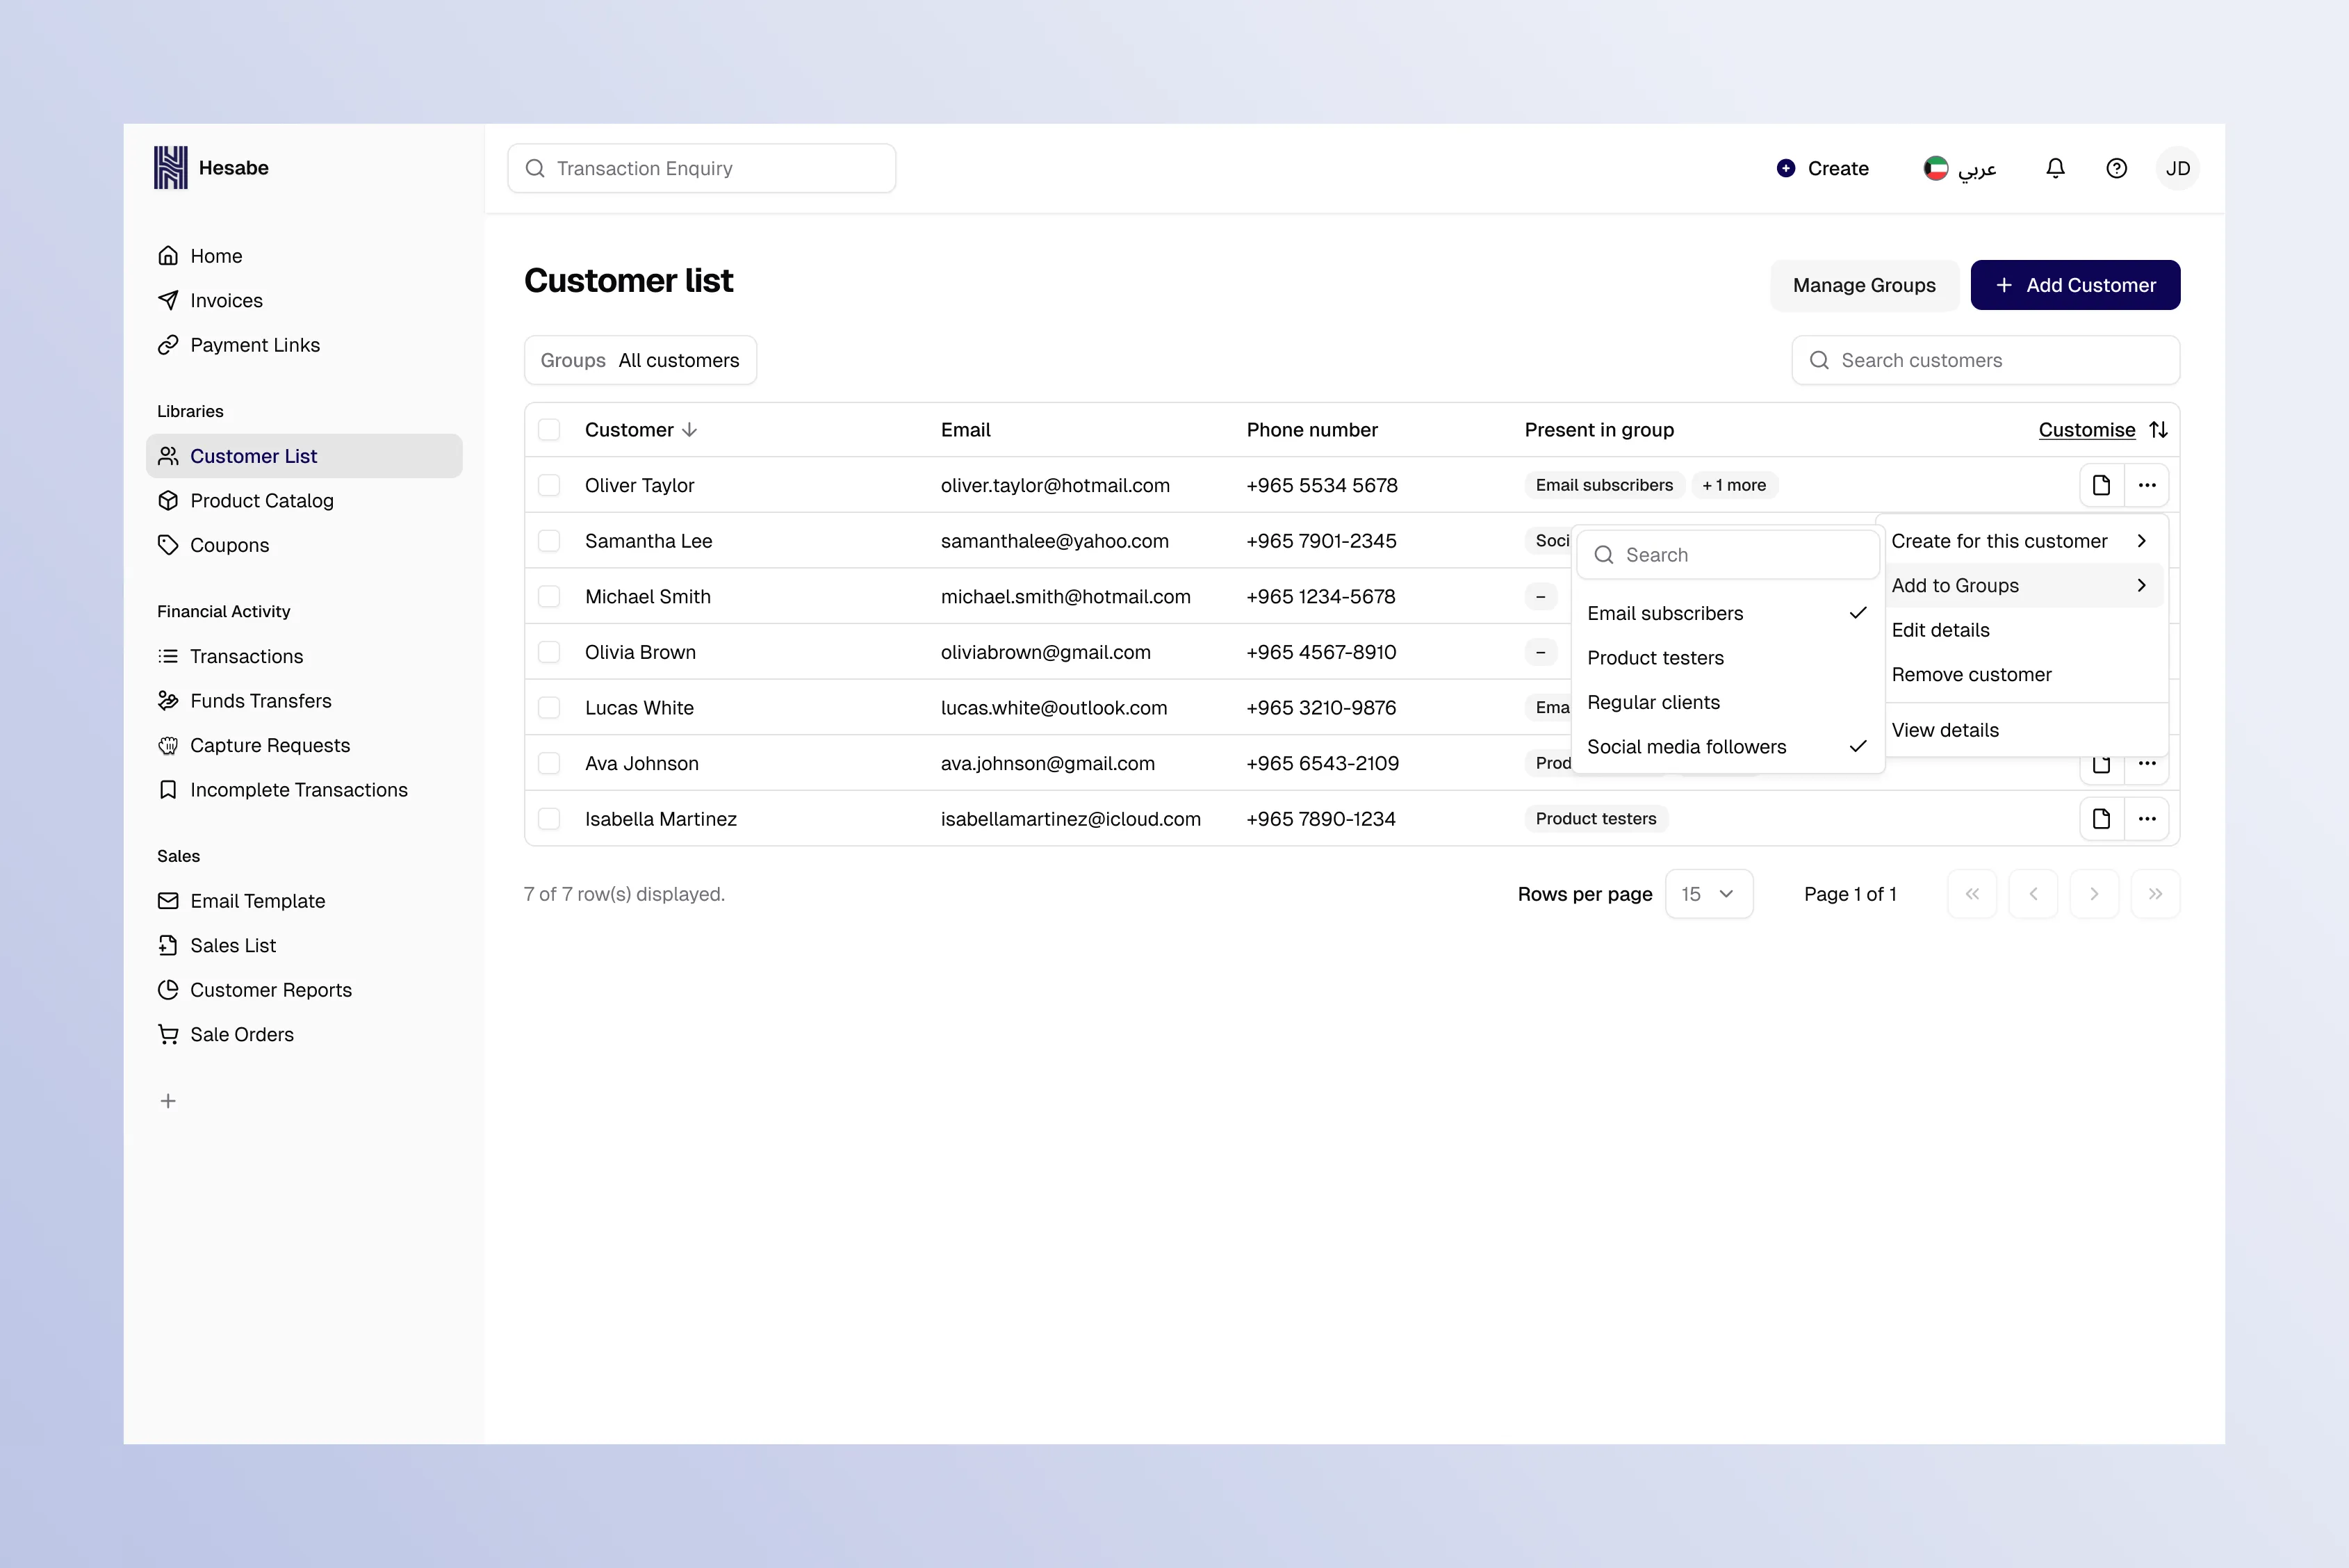The image size is (2349, 1568).
Task: Click the groups Search field in popup
Action: tap(1728, 555)
